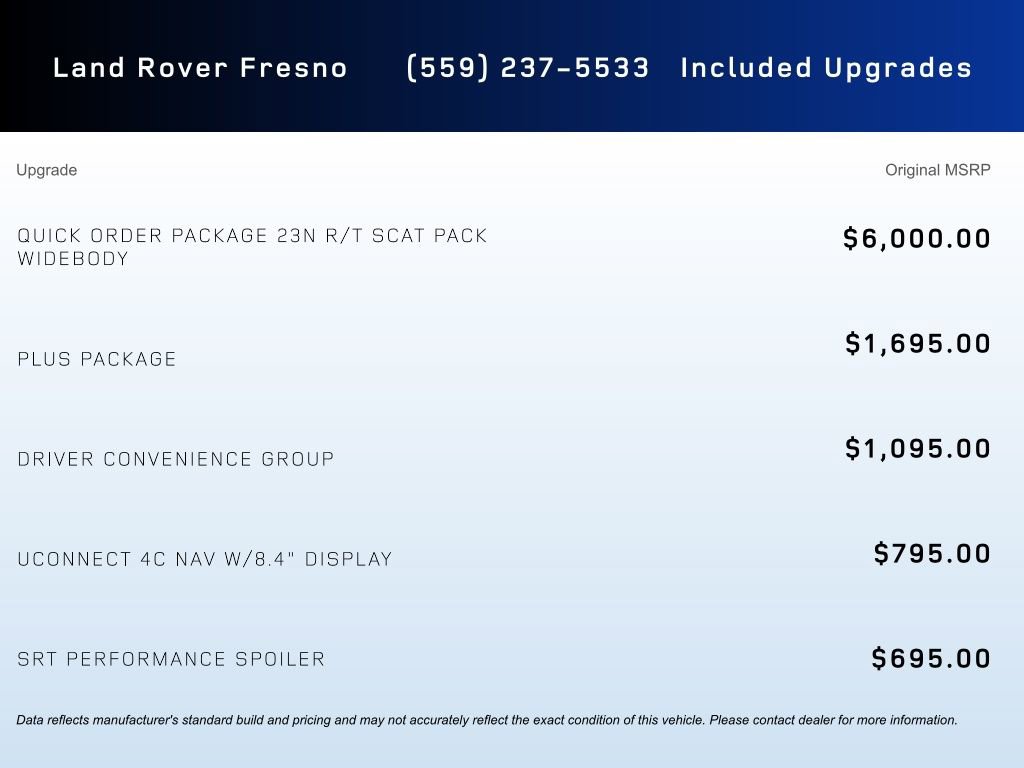Pick the SRT Performance Spoiler upgrade
The image size is (1024, 768).
[171, 659]
